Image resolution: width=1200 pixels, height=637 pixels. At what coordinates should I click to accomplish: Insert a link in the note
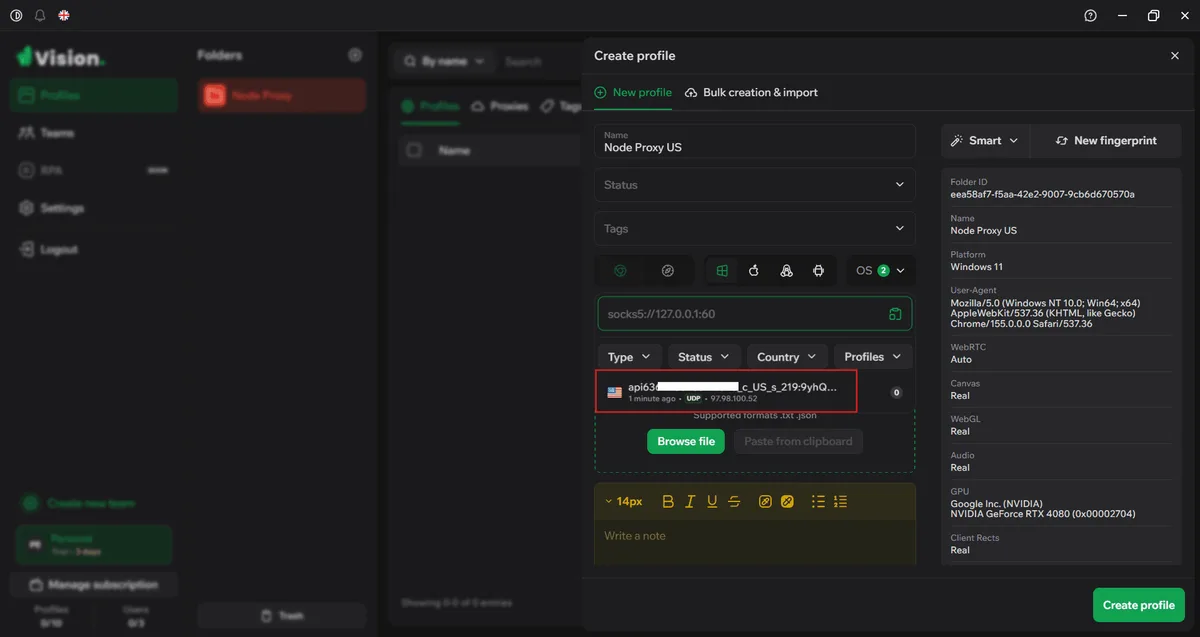[765, 501]
